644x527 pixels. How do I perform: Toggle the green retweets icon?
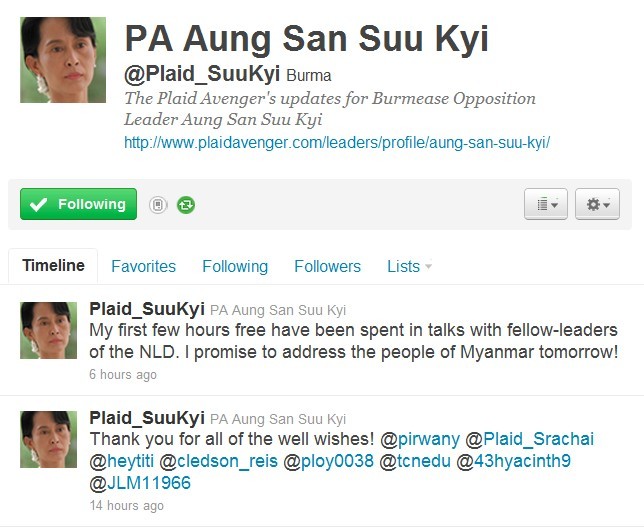186,205
